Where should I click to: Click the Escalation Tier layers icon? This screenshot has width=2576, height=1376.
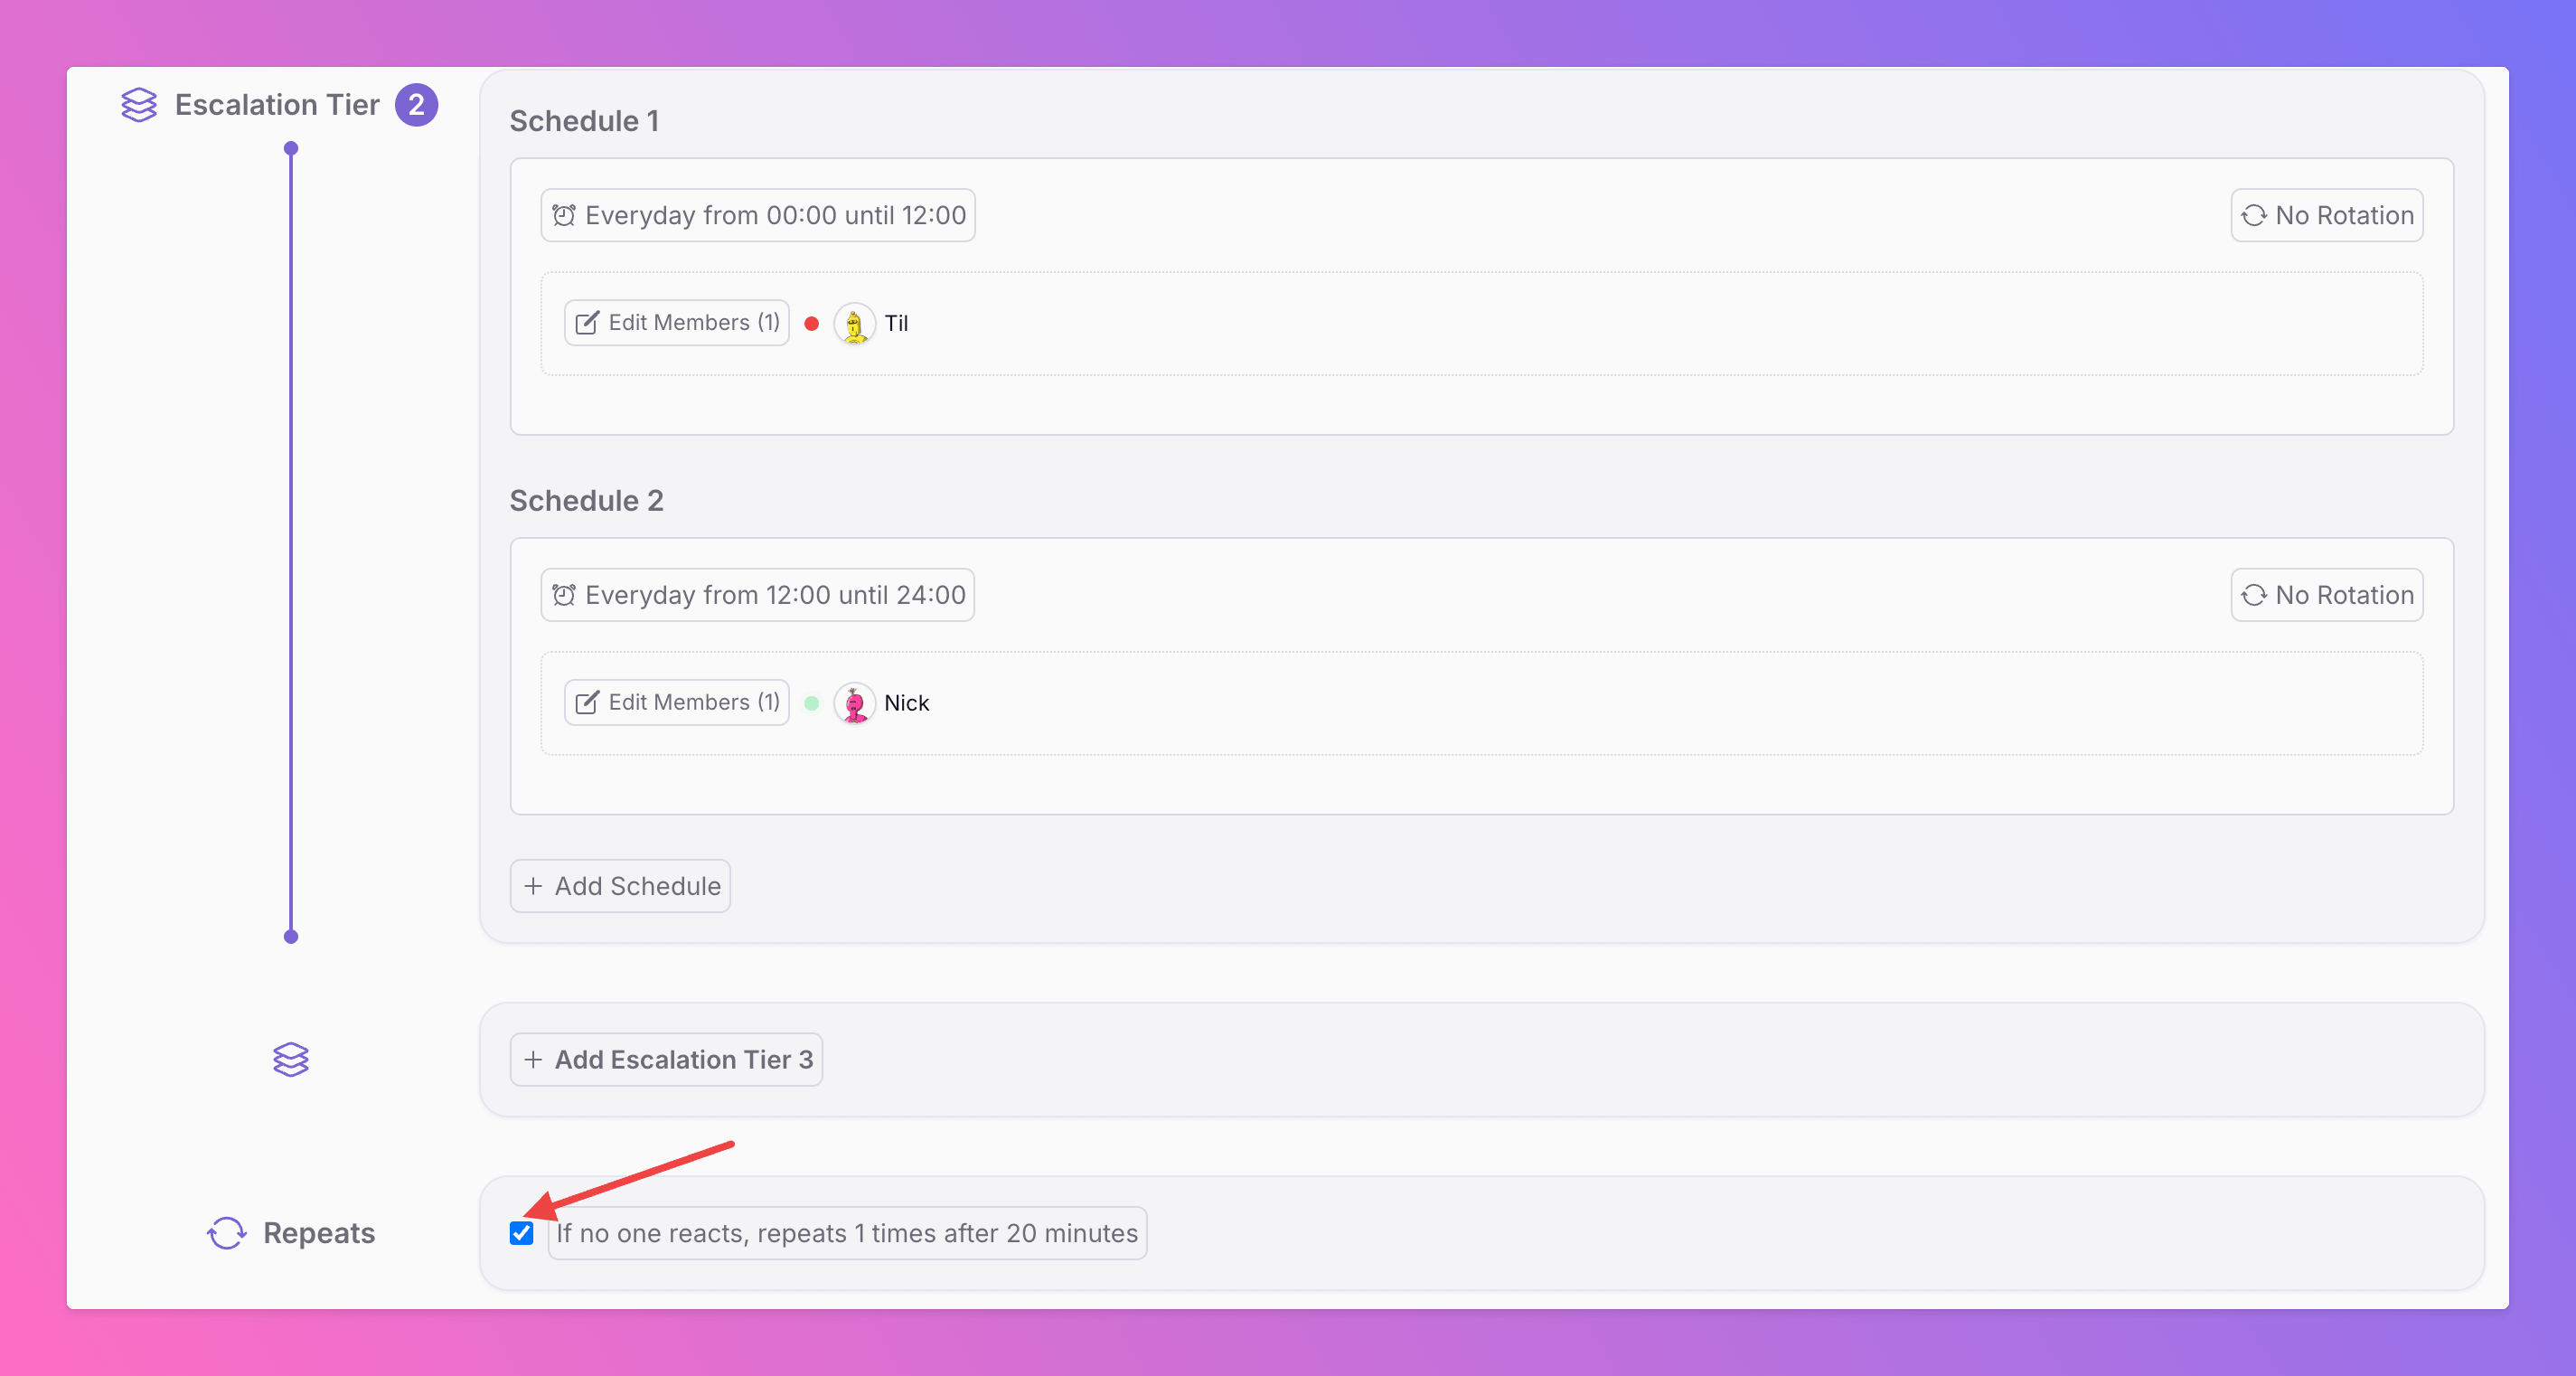coord(138,105)
